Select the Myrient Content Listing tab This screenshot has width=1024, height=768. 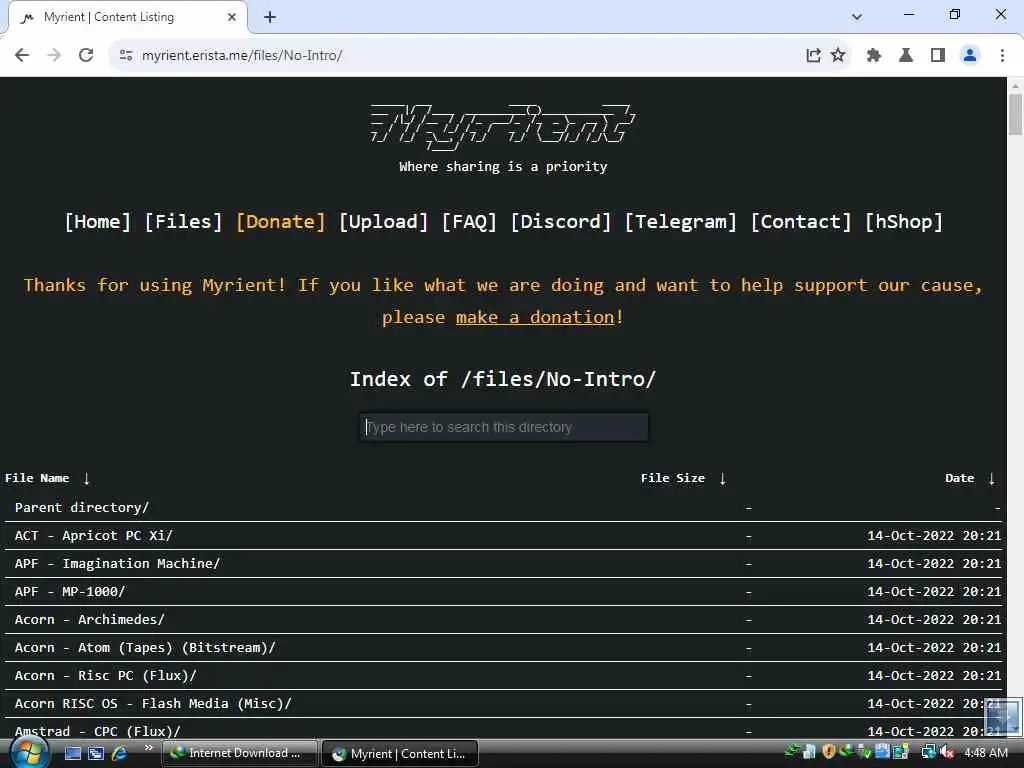(x=127, y=18)
